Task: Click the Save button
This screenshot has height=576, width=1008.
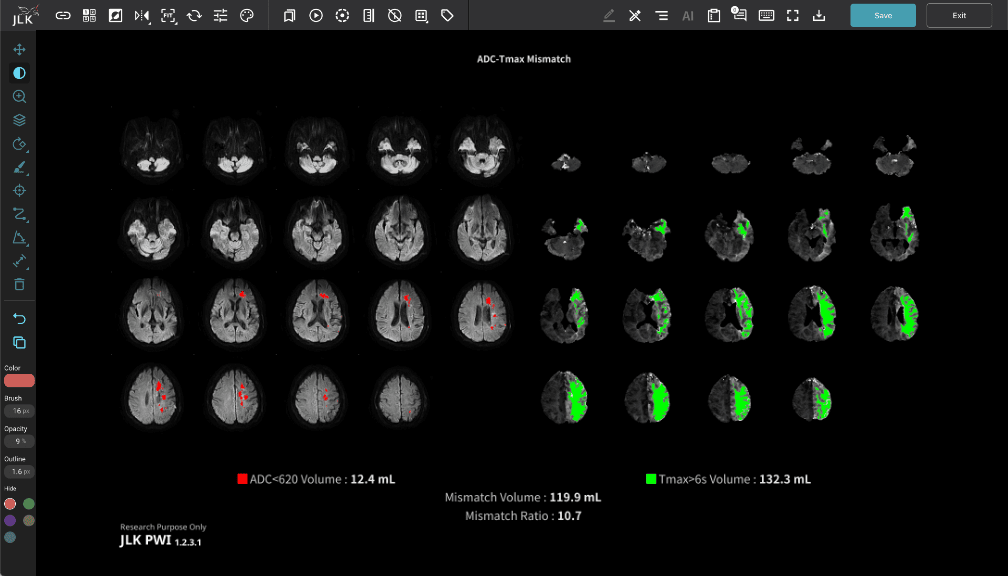Action: click(x=883, y=15)
